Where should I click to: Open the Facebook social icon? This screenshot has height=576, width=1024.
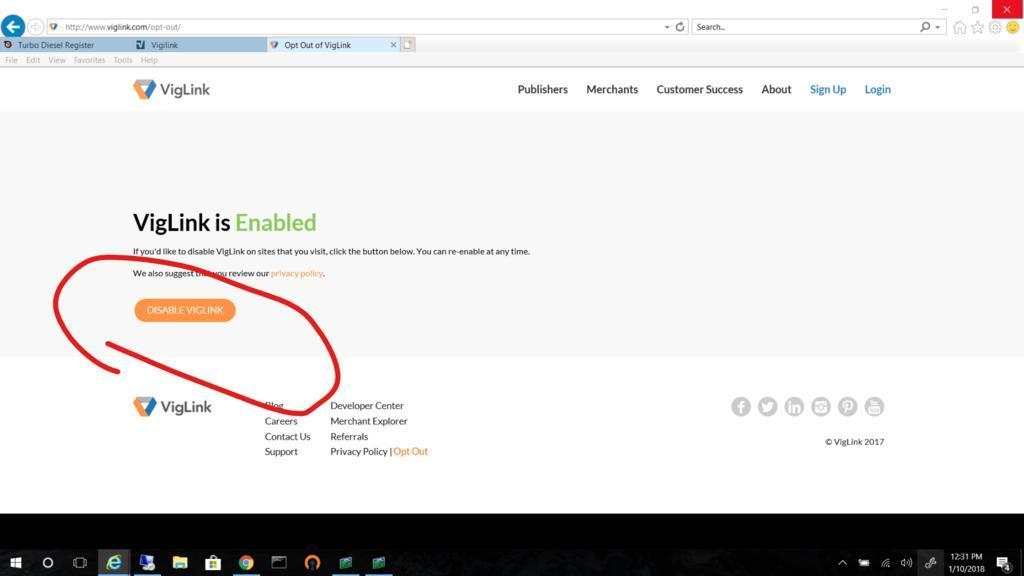pos(741,406)
